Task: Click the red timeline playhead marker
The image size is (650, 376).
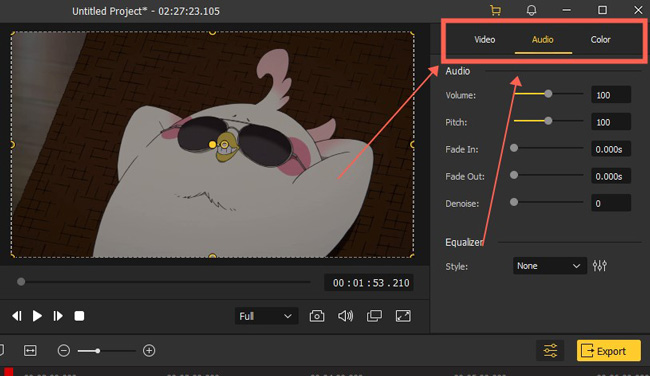Action: pos(9,371)
